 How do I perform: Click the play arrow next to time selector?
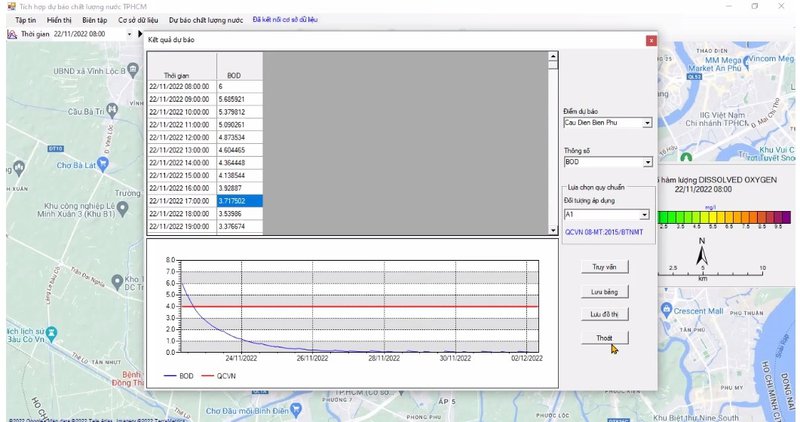coord(140,34)
